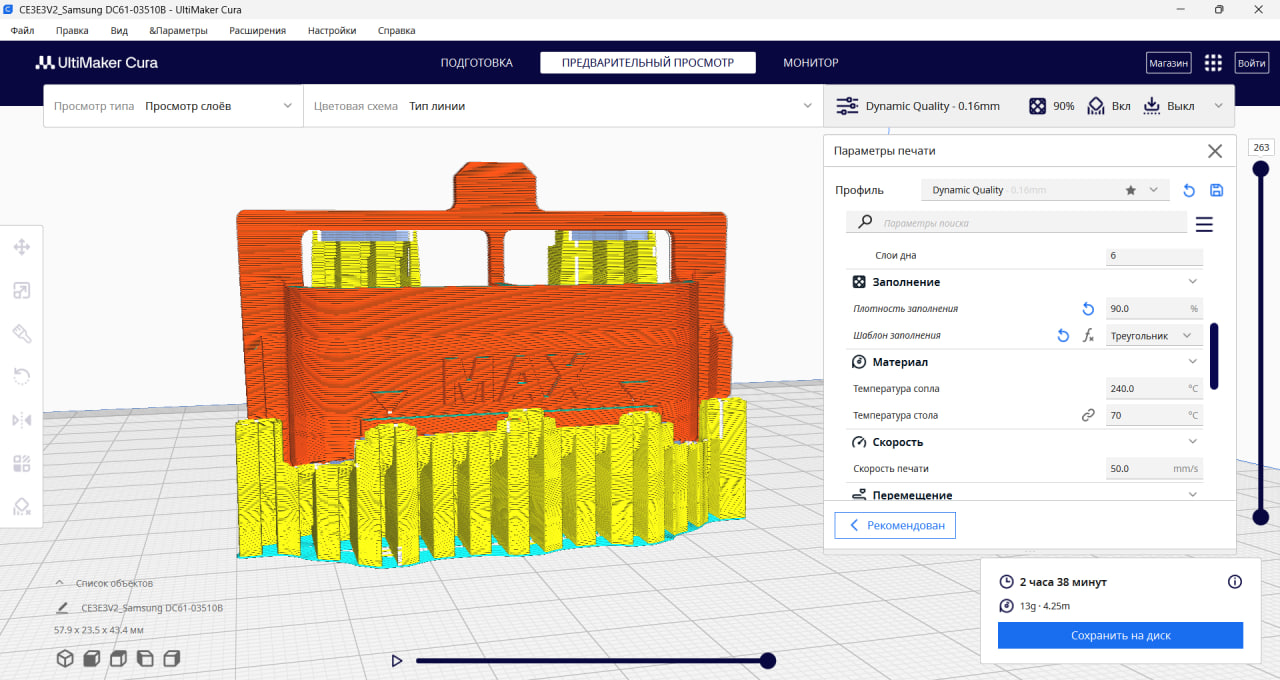Open the Магазин marketplace button
This screenshot has height=680, width=1280.
point(1169,62)
